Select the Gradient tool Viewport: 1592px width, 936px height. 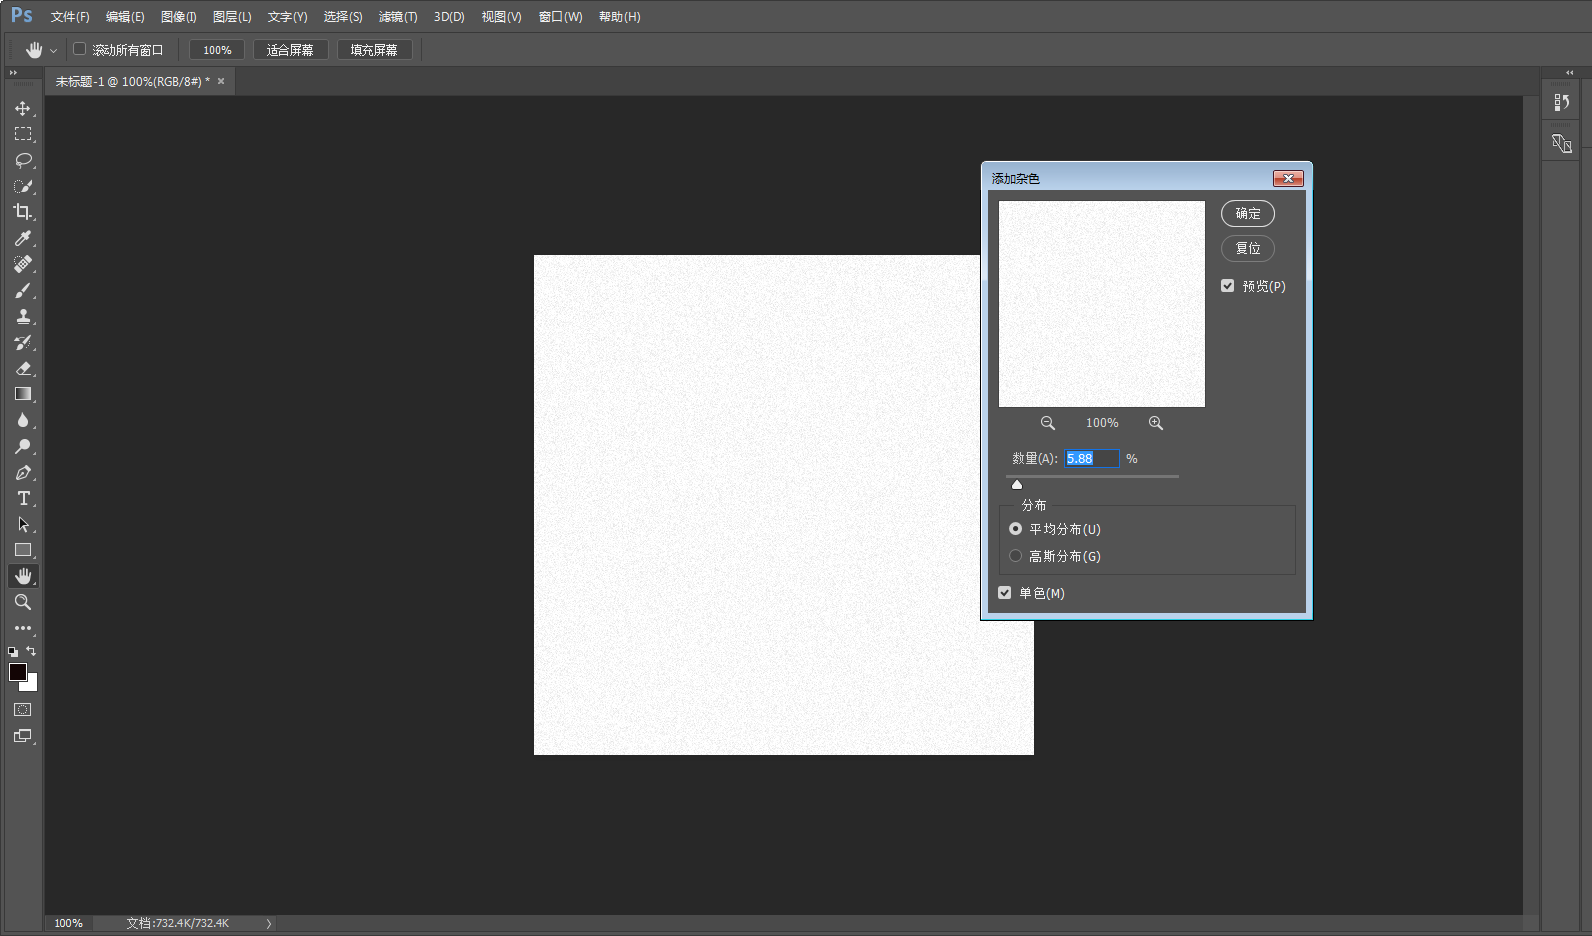pos(23,394)
